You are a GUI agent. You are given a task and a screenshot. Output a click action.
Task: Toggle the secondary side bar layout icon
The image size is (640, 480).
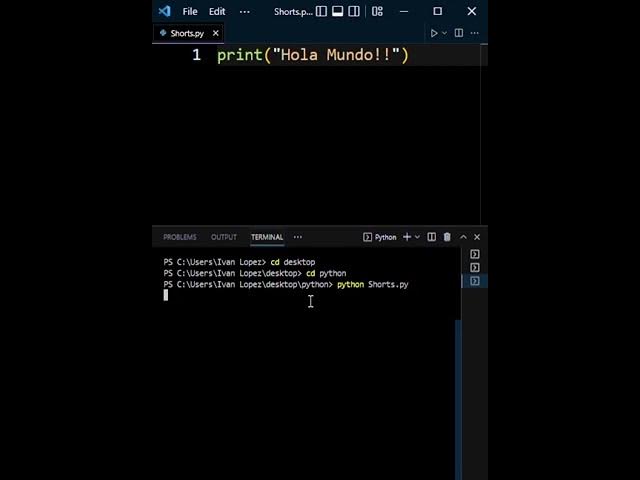coord(354,11)
